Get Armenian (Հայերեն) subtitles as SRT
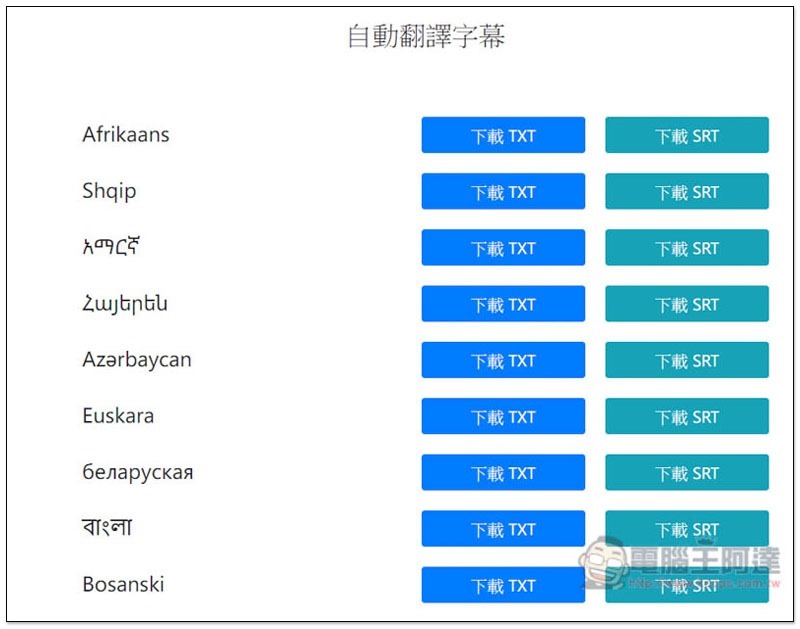The image size is (800, 629). coord(687,304)
